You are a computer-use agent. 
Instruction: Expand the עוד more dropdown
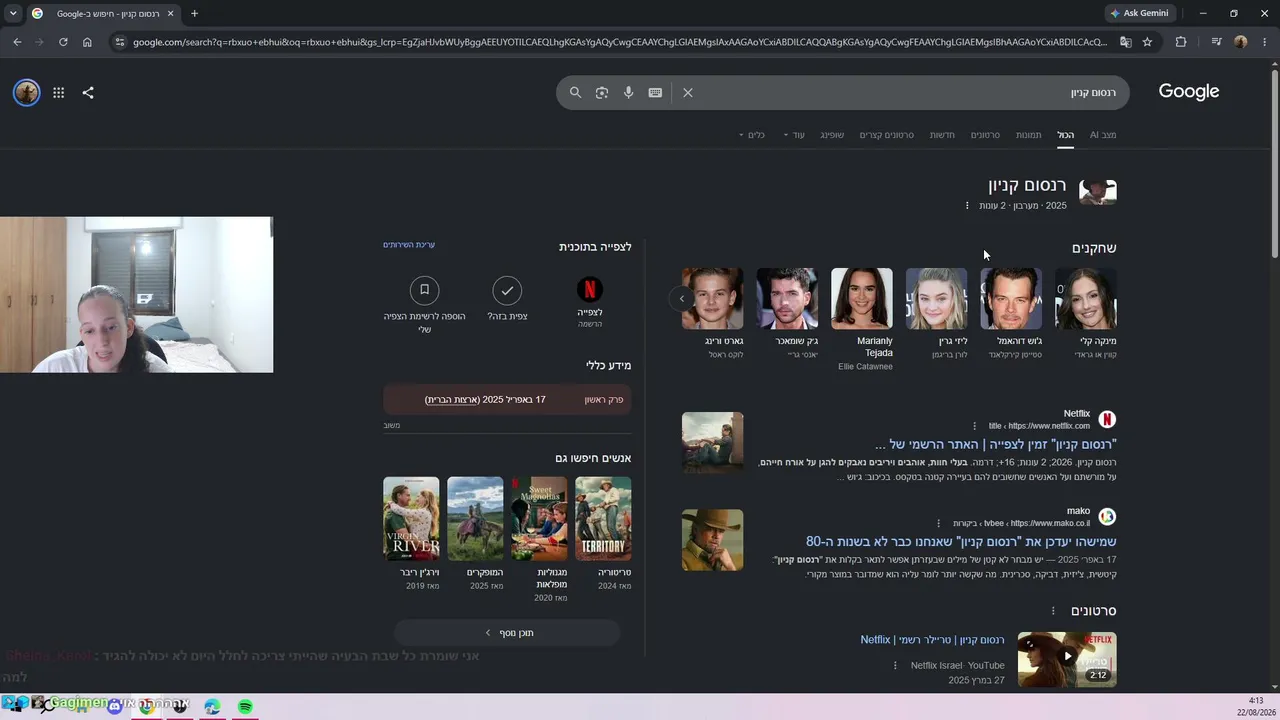794,135
